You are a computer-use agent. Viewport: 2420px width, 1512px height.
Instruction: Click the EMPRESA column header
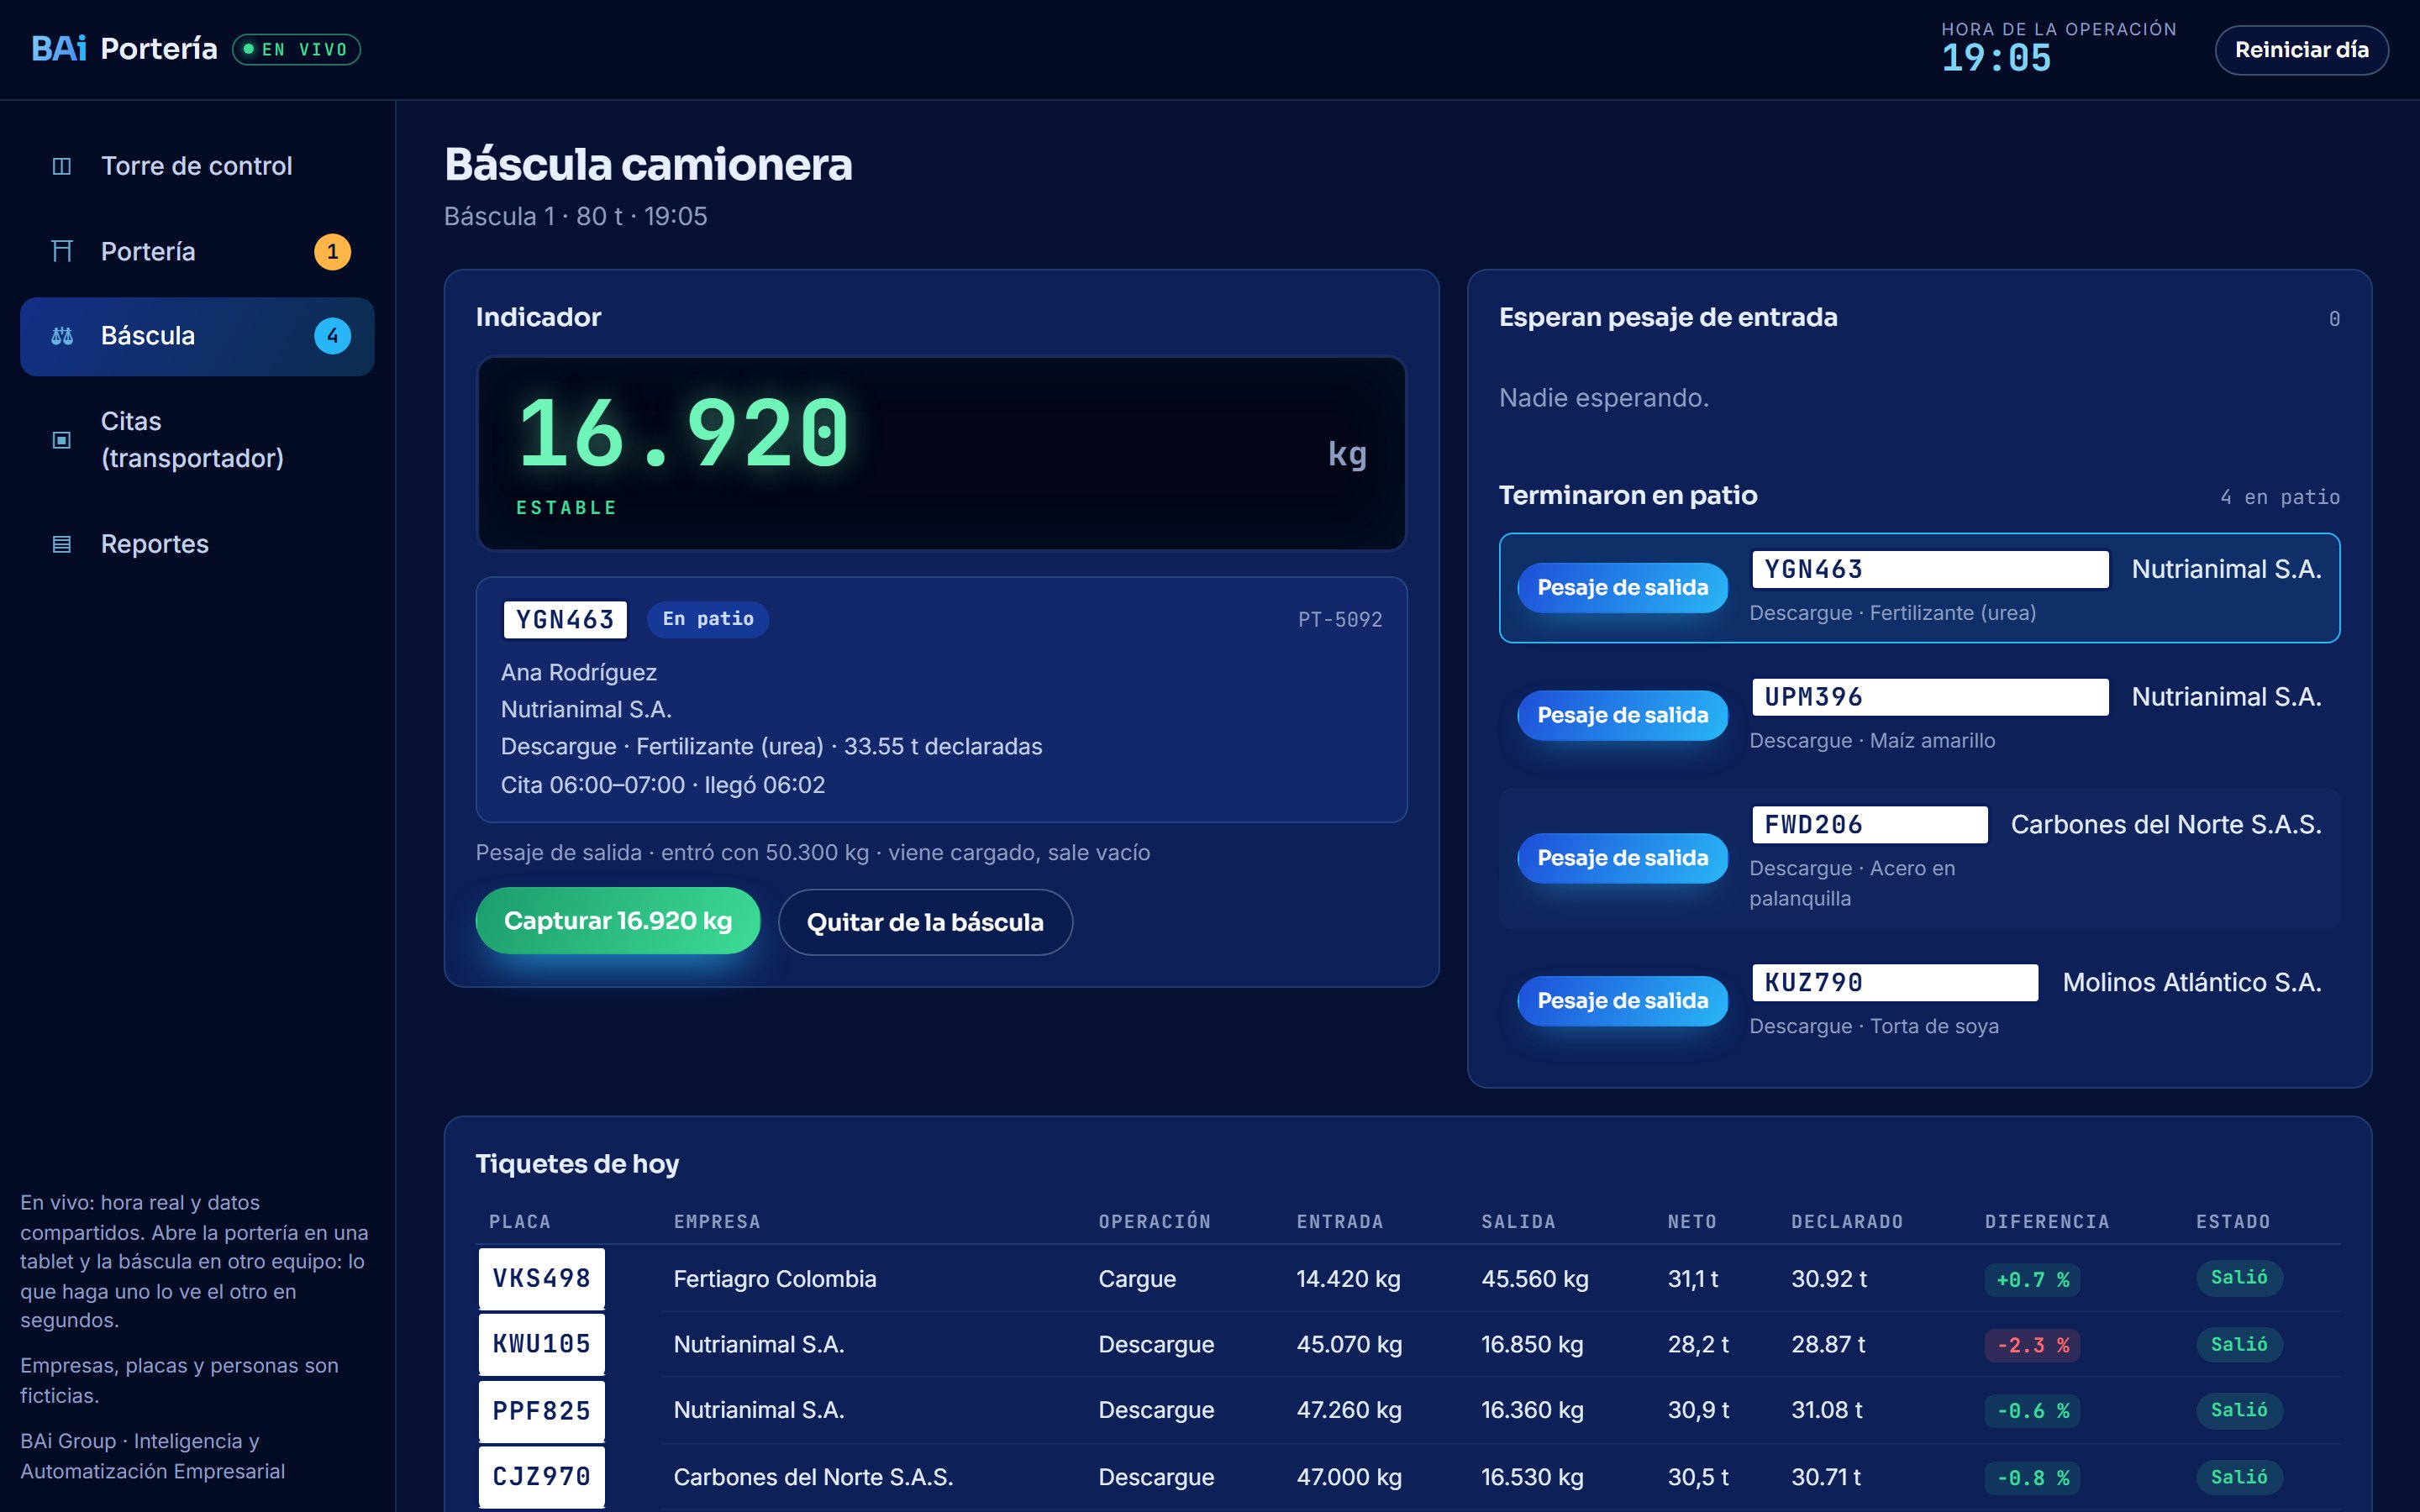[x=717, y=1222]
